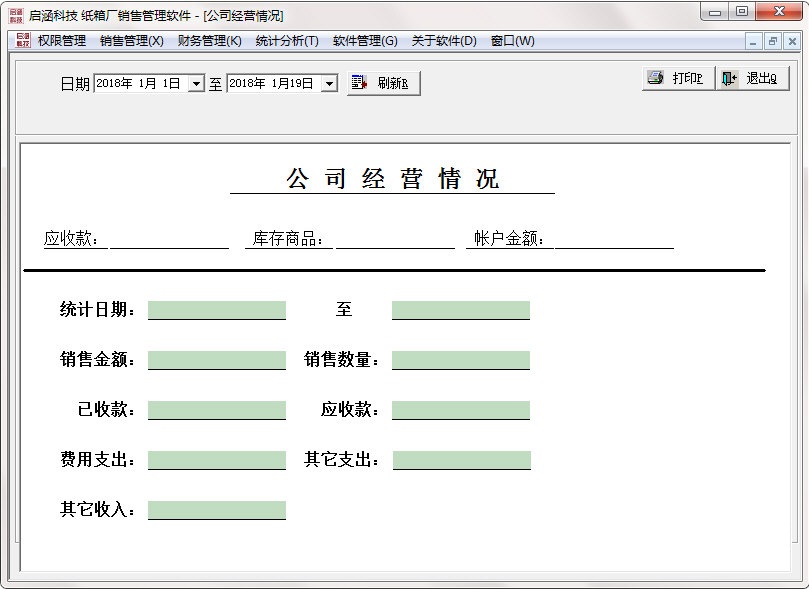The image size is (809, 589).
Task: Click the green 其它支出 value field
Action: point(462,460)
